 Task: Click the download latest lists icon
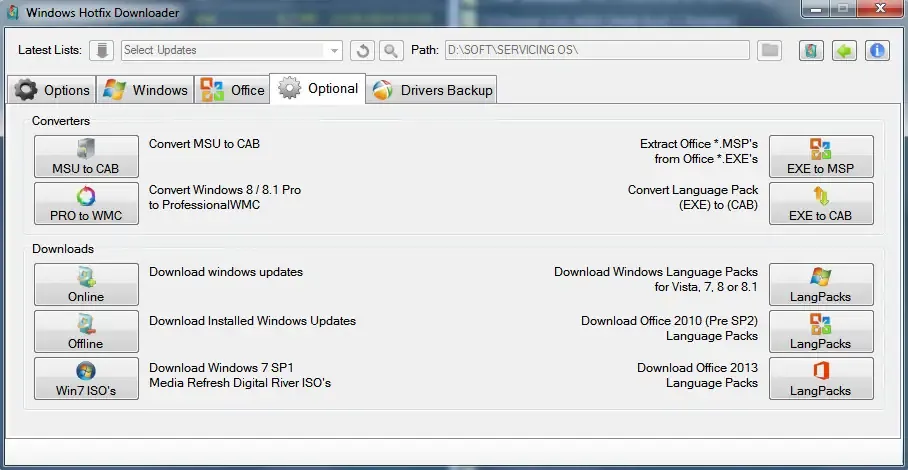102,50
